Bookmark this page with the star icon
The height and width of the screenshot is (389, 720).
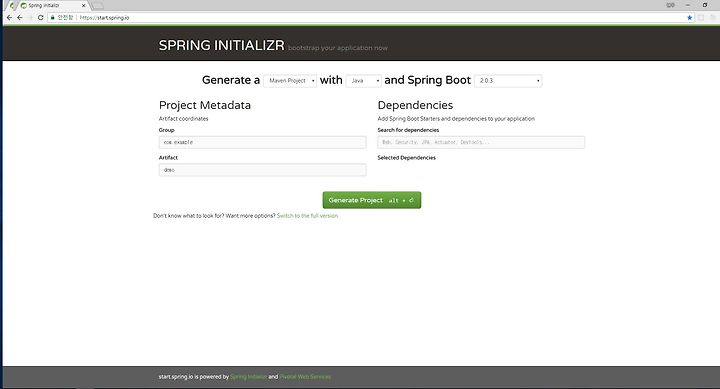tap(689, 17)
